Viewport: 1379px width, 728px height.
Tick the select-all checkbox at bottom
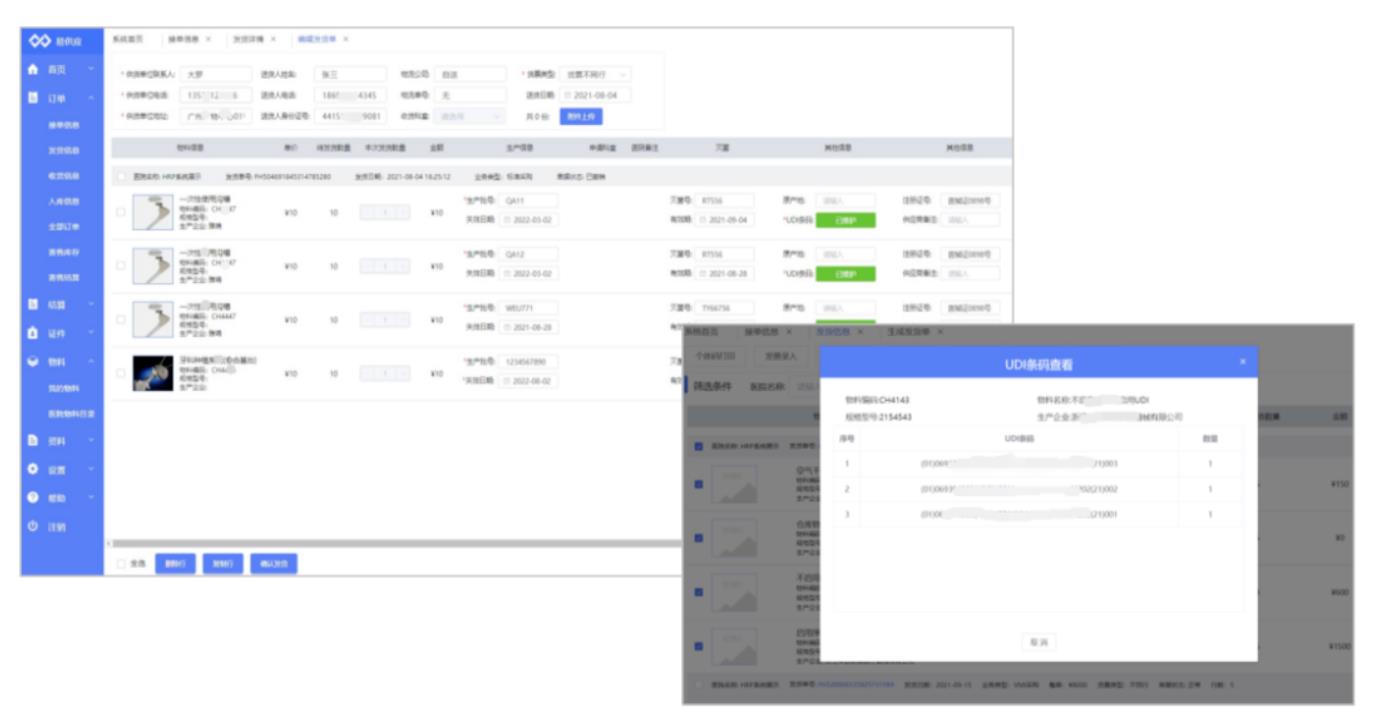click(x=121, y=564)
